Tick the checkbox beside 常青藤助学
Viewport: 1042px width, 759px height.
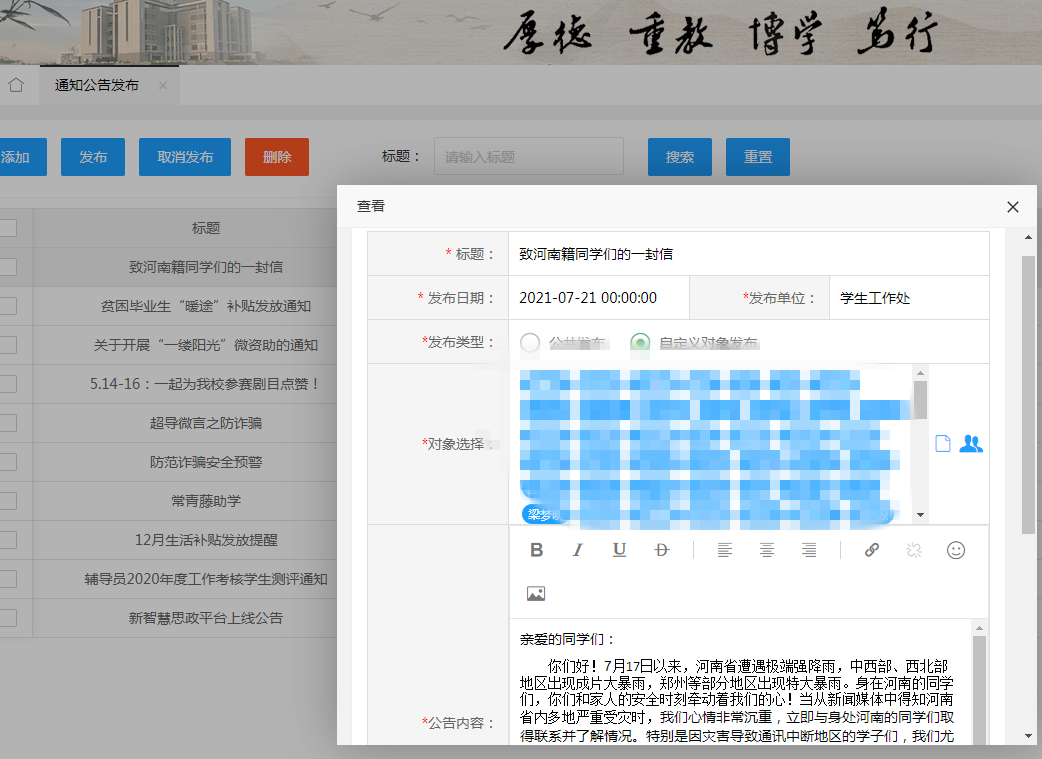click(8, 501)
